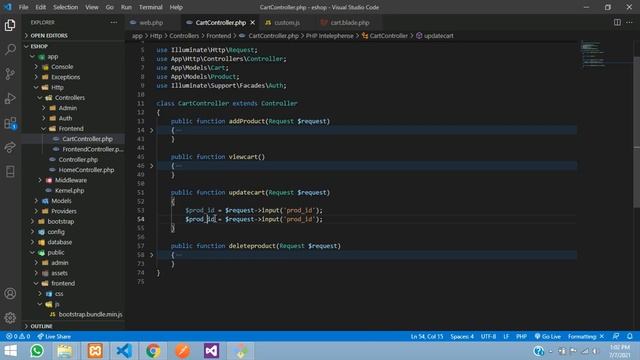The height and width of the screenshot is (360, 640).
Task: Change encoding via UTF-8 status item
Action: tap(488, 336)
